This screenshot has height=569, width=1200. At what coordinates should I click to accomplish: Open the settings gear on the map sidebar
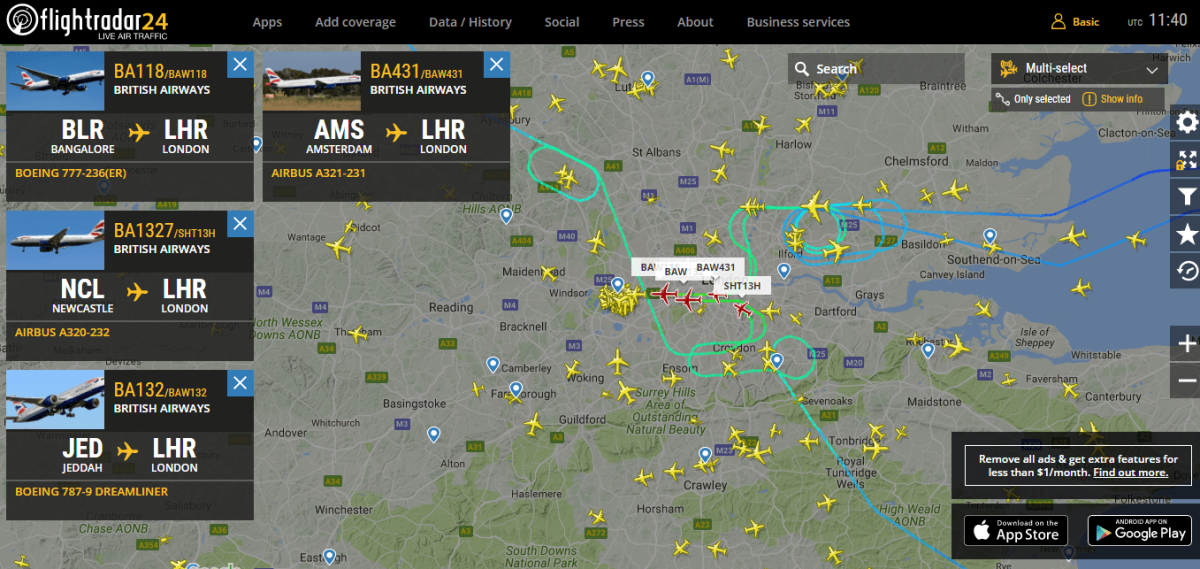pyautogui.click(x=1187, y=123)
